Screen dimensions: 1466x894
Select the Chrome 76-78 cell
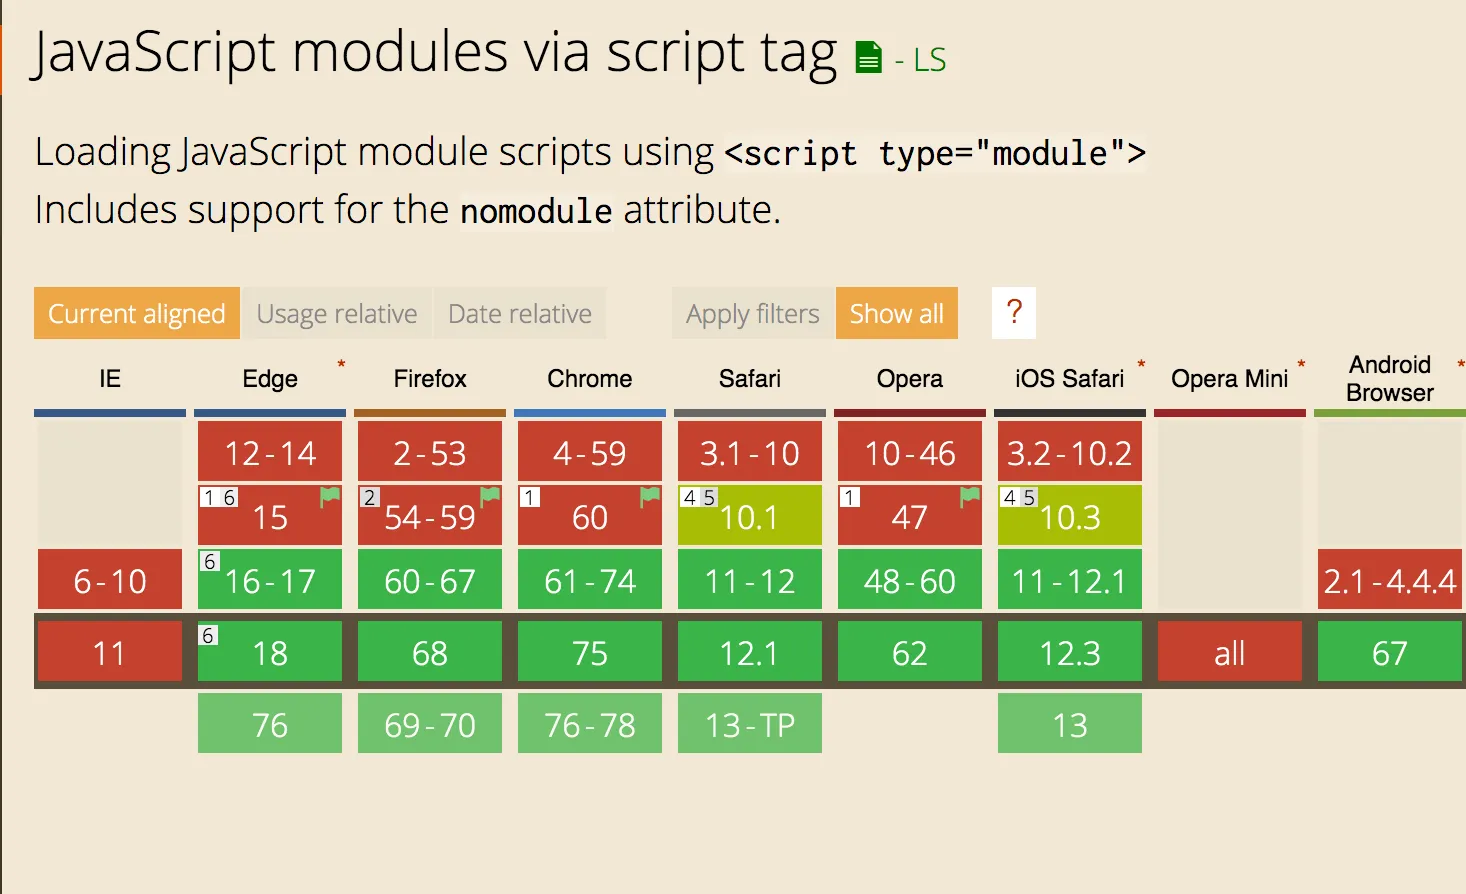click(x=590, y=724)
